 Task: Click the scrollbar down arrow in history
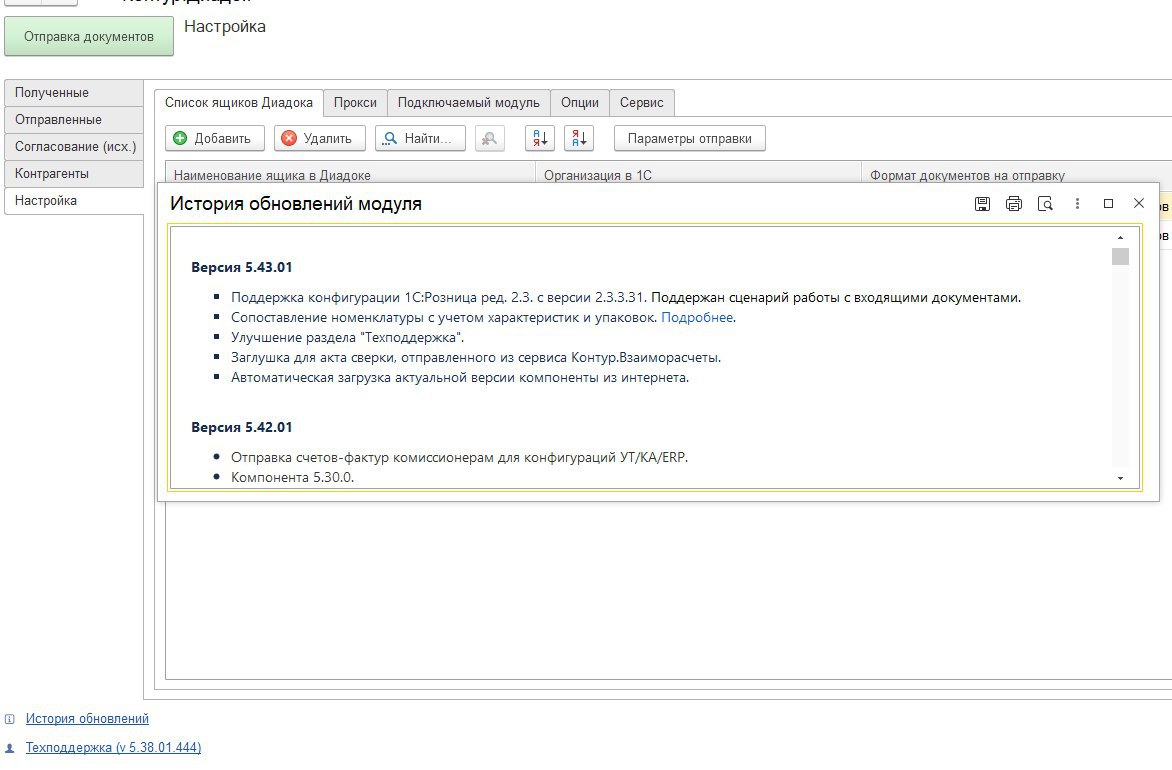pyautogui.click(x=1120, y=478)
